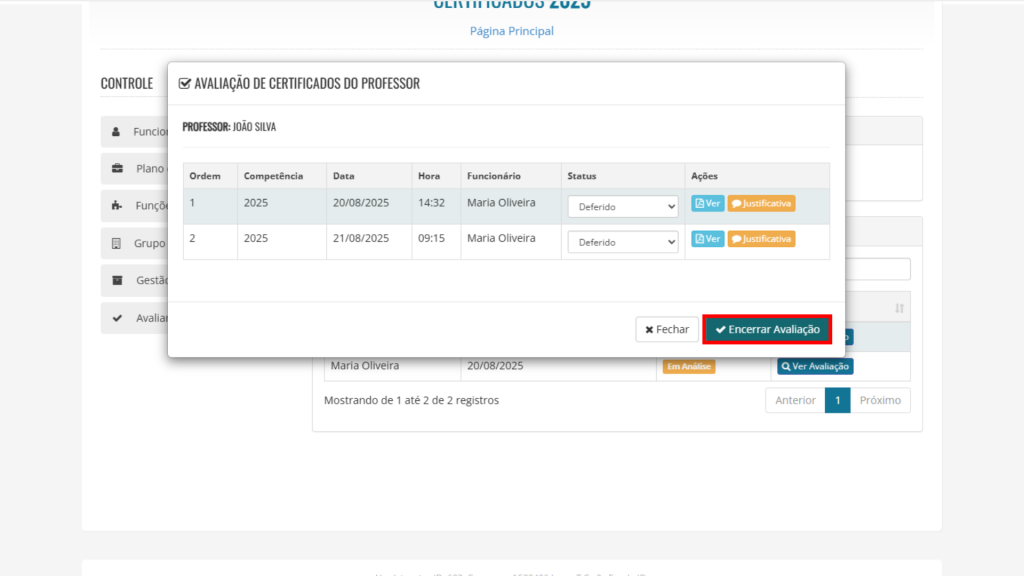
Task: Open Status dropdown for order 1
Action: (x=623, y=206)
